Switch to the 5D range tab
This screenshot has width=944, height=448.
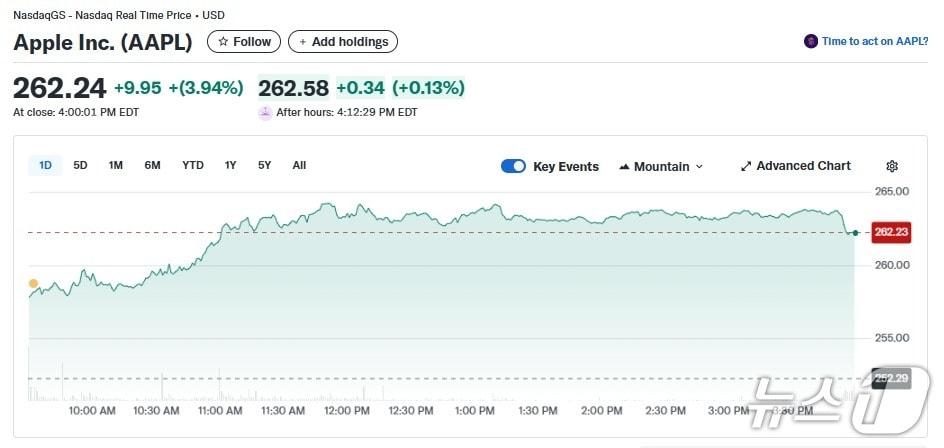click(80, 165)
